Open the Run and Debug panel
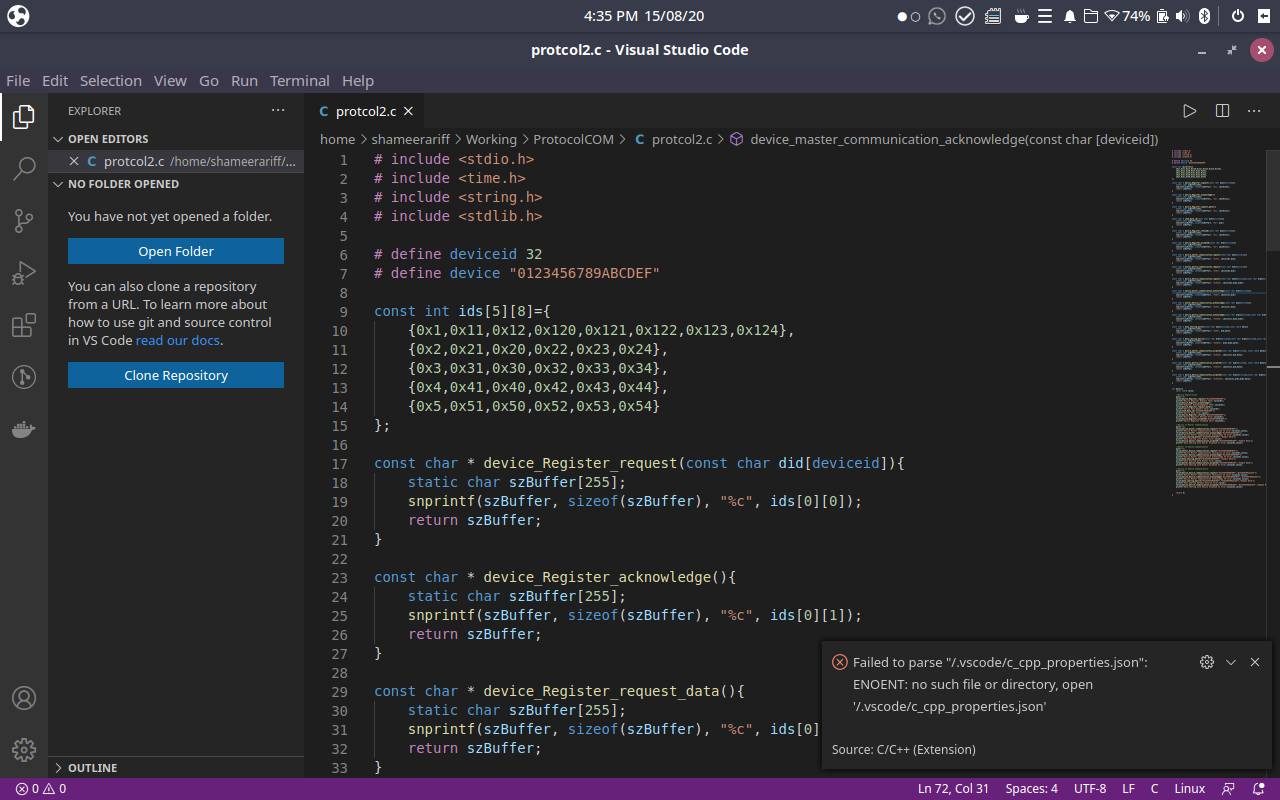1280x800 pixels. (x=24, y=273)
